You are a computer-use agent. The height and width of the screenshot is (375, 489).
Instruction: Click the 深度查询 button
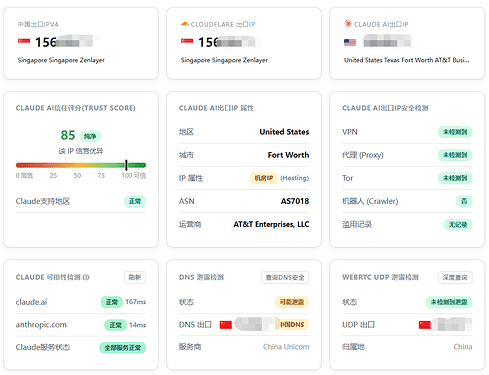pos(455,277)
